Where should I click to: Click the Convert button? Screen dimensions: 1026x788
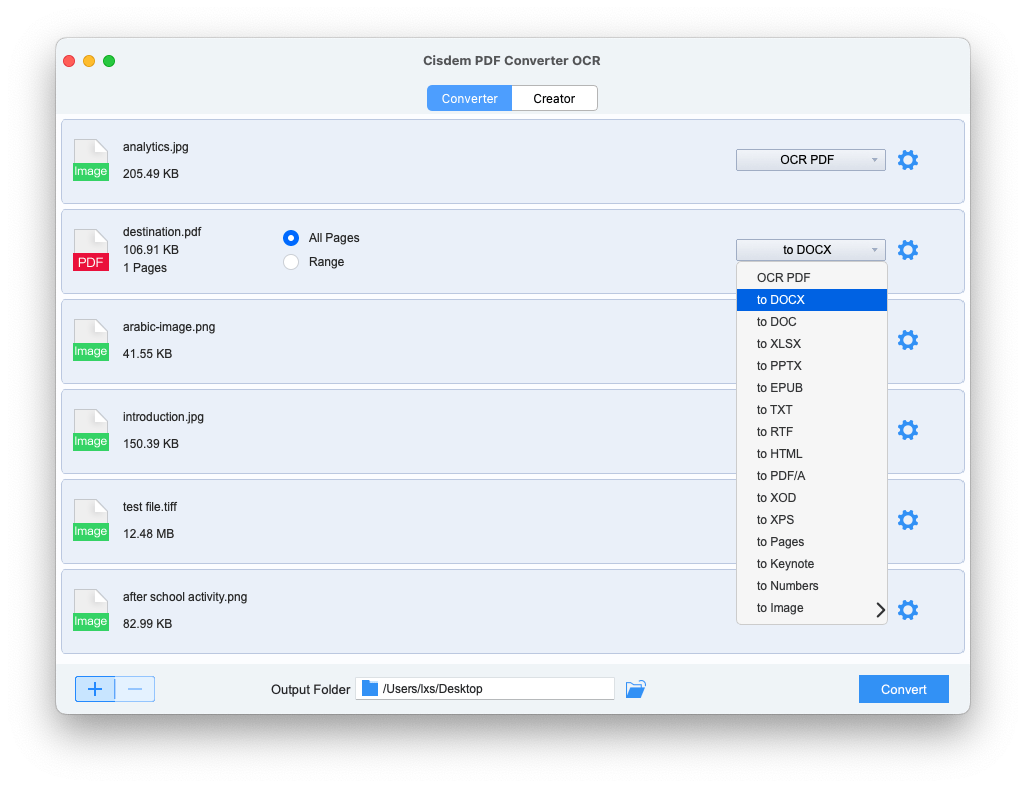point(903,689)
